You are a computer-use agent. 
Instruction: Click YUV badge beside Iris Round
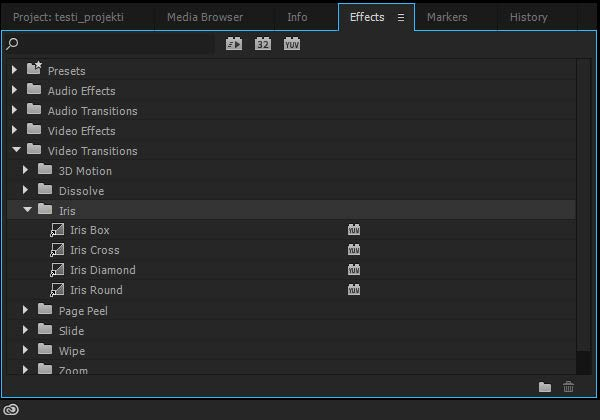[x=354, y=289]
